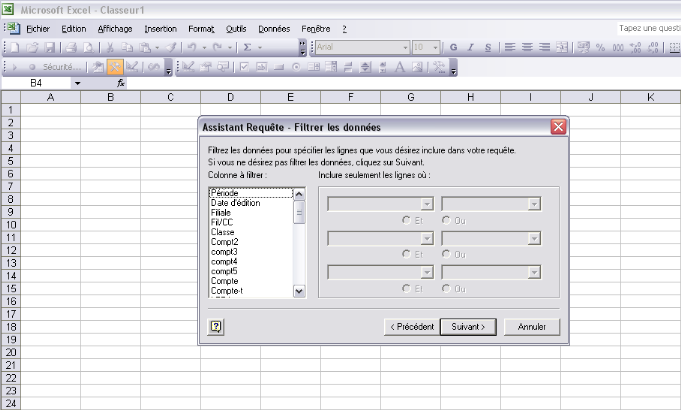Click the 'Annuler' button
681x410 pixels.
point(531,326)
